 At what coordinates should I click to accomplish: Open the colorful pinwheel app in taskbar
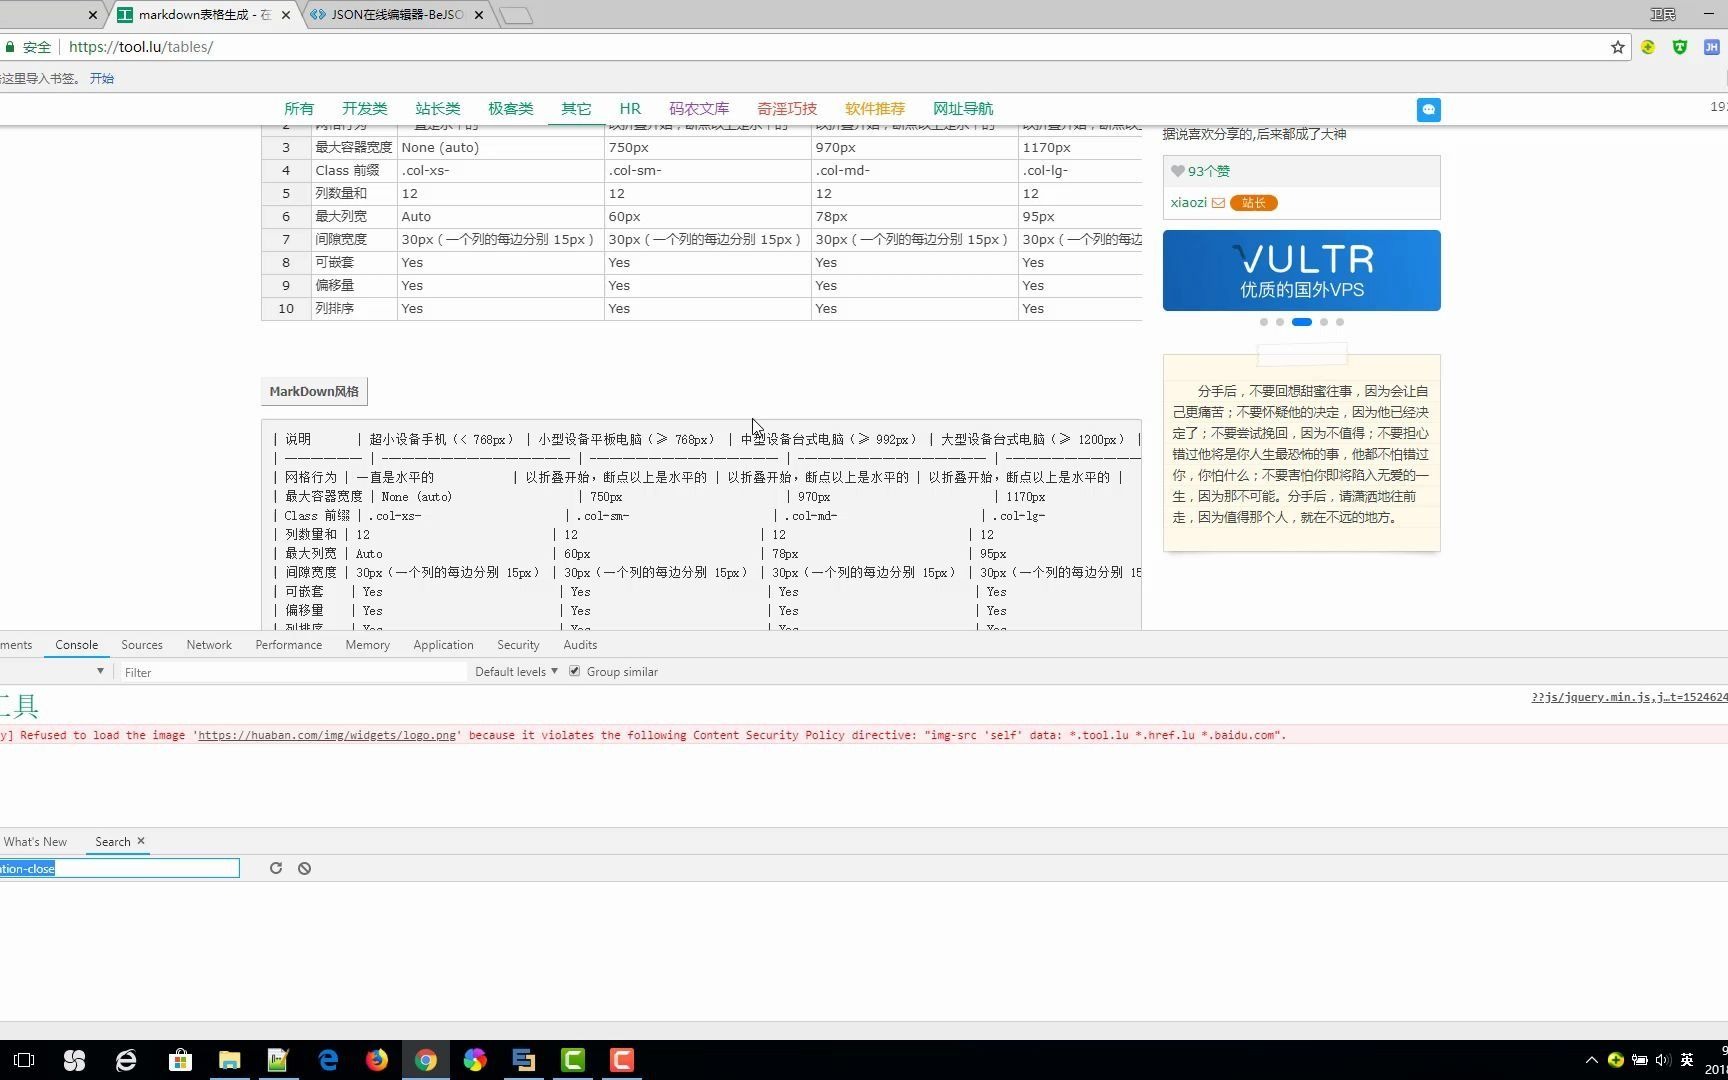(x=475, y=1060)
